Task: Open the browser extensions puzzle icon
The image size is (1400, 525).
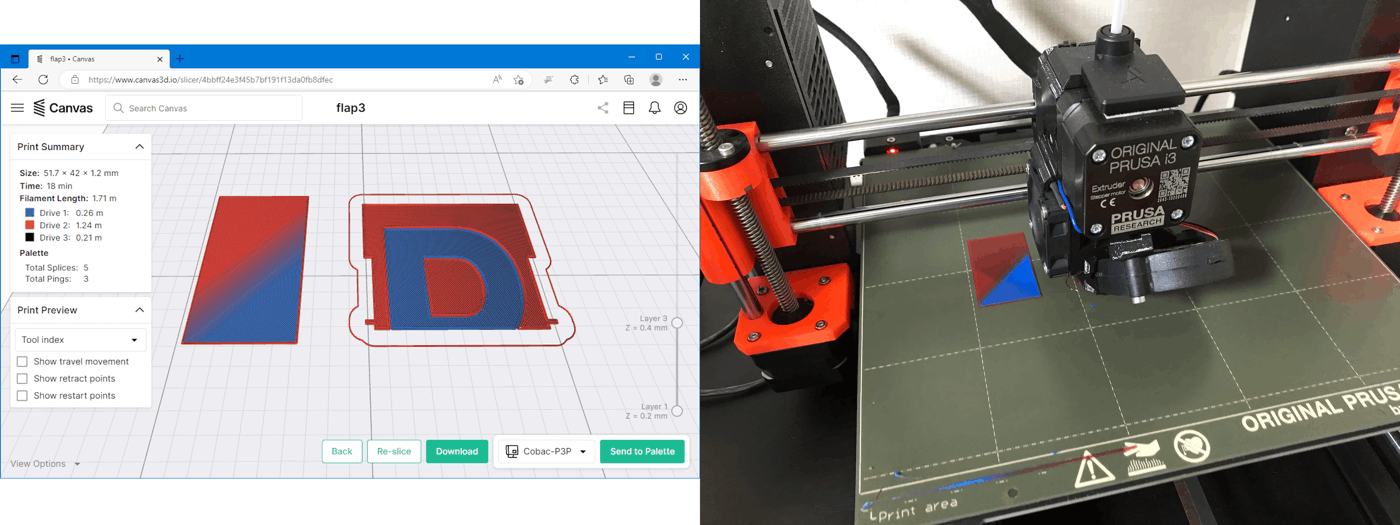Action: coord(575,80)
